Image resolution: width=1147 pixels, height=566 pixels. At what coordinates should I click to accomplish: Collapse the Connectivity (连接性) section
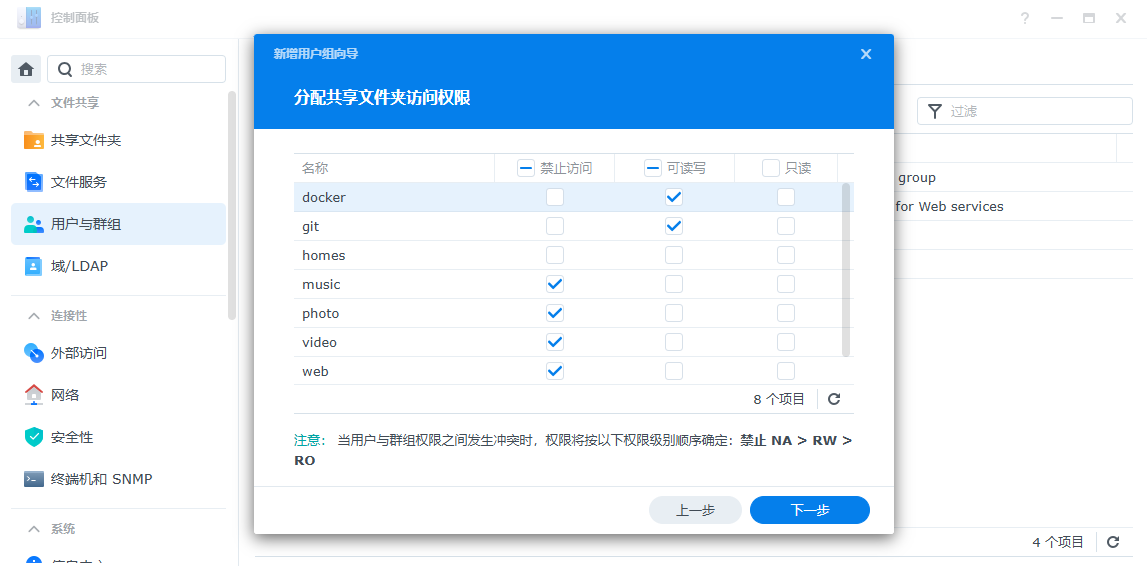tap(34, 316)
